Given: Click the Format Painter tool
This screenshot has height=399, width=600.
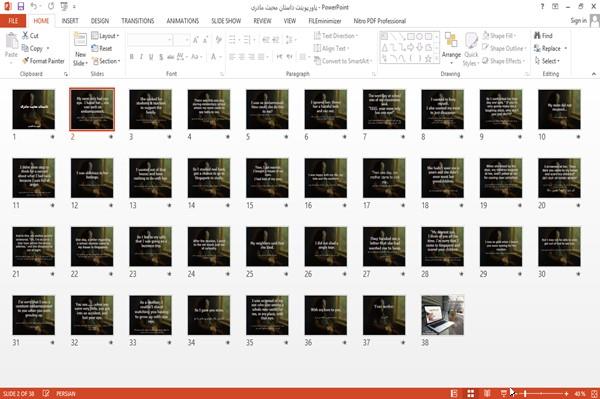Looking at the screenshot, I should tap(43, 61).
